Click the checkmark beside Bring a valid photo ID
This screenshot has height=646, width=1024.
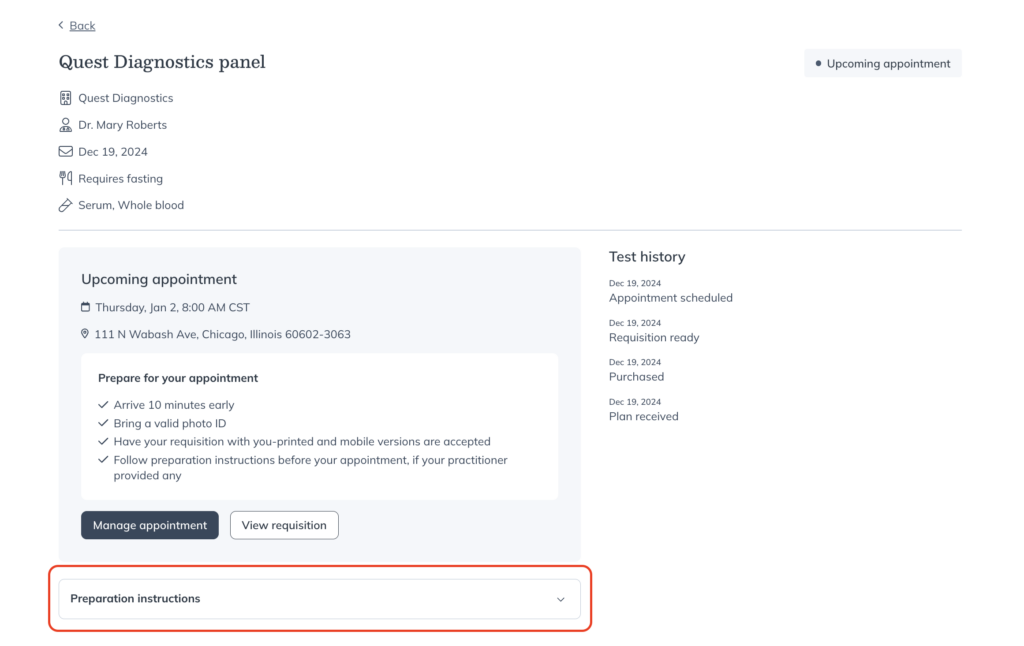point(103,423)
